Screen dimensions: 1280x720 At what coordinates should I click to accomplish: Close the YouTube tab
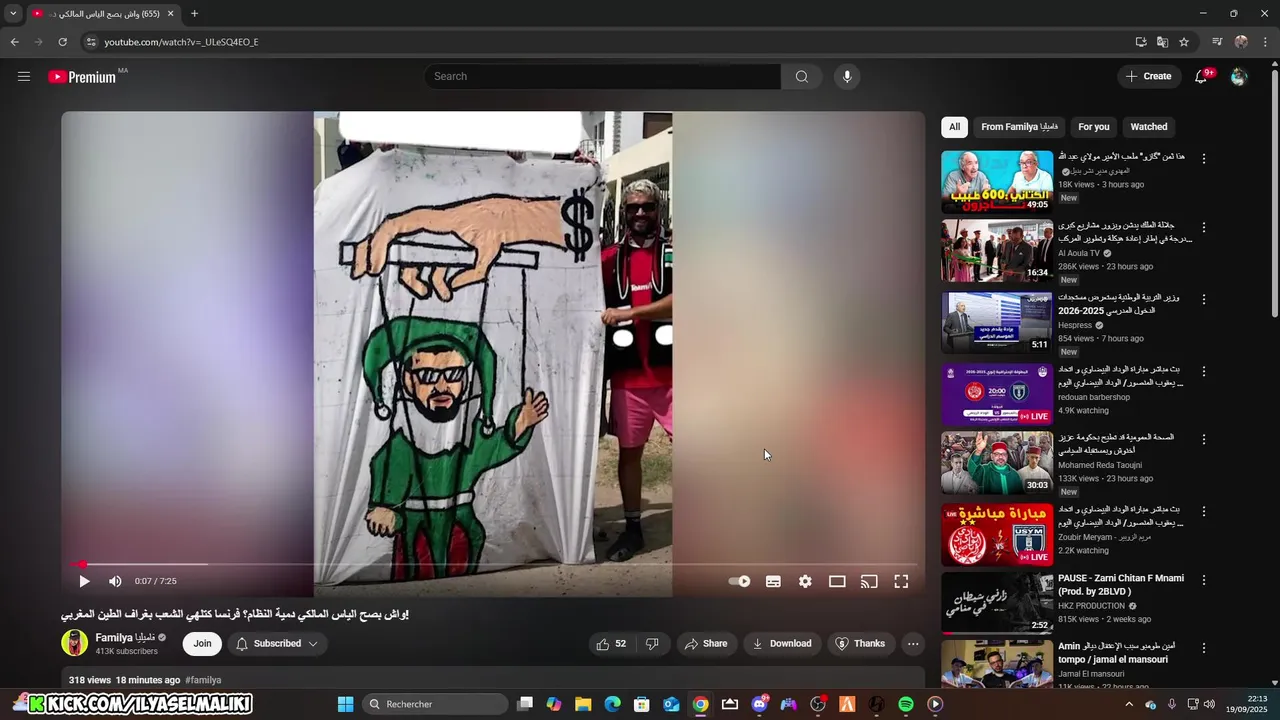pyautogui.click(x=170, y=14)
